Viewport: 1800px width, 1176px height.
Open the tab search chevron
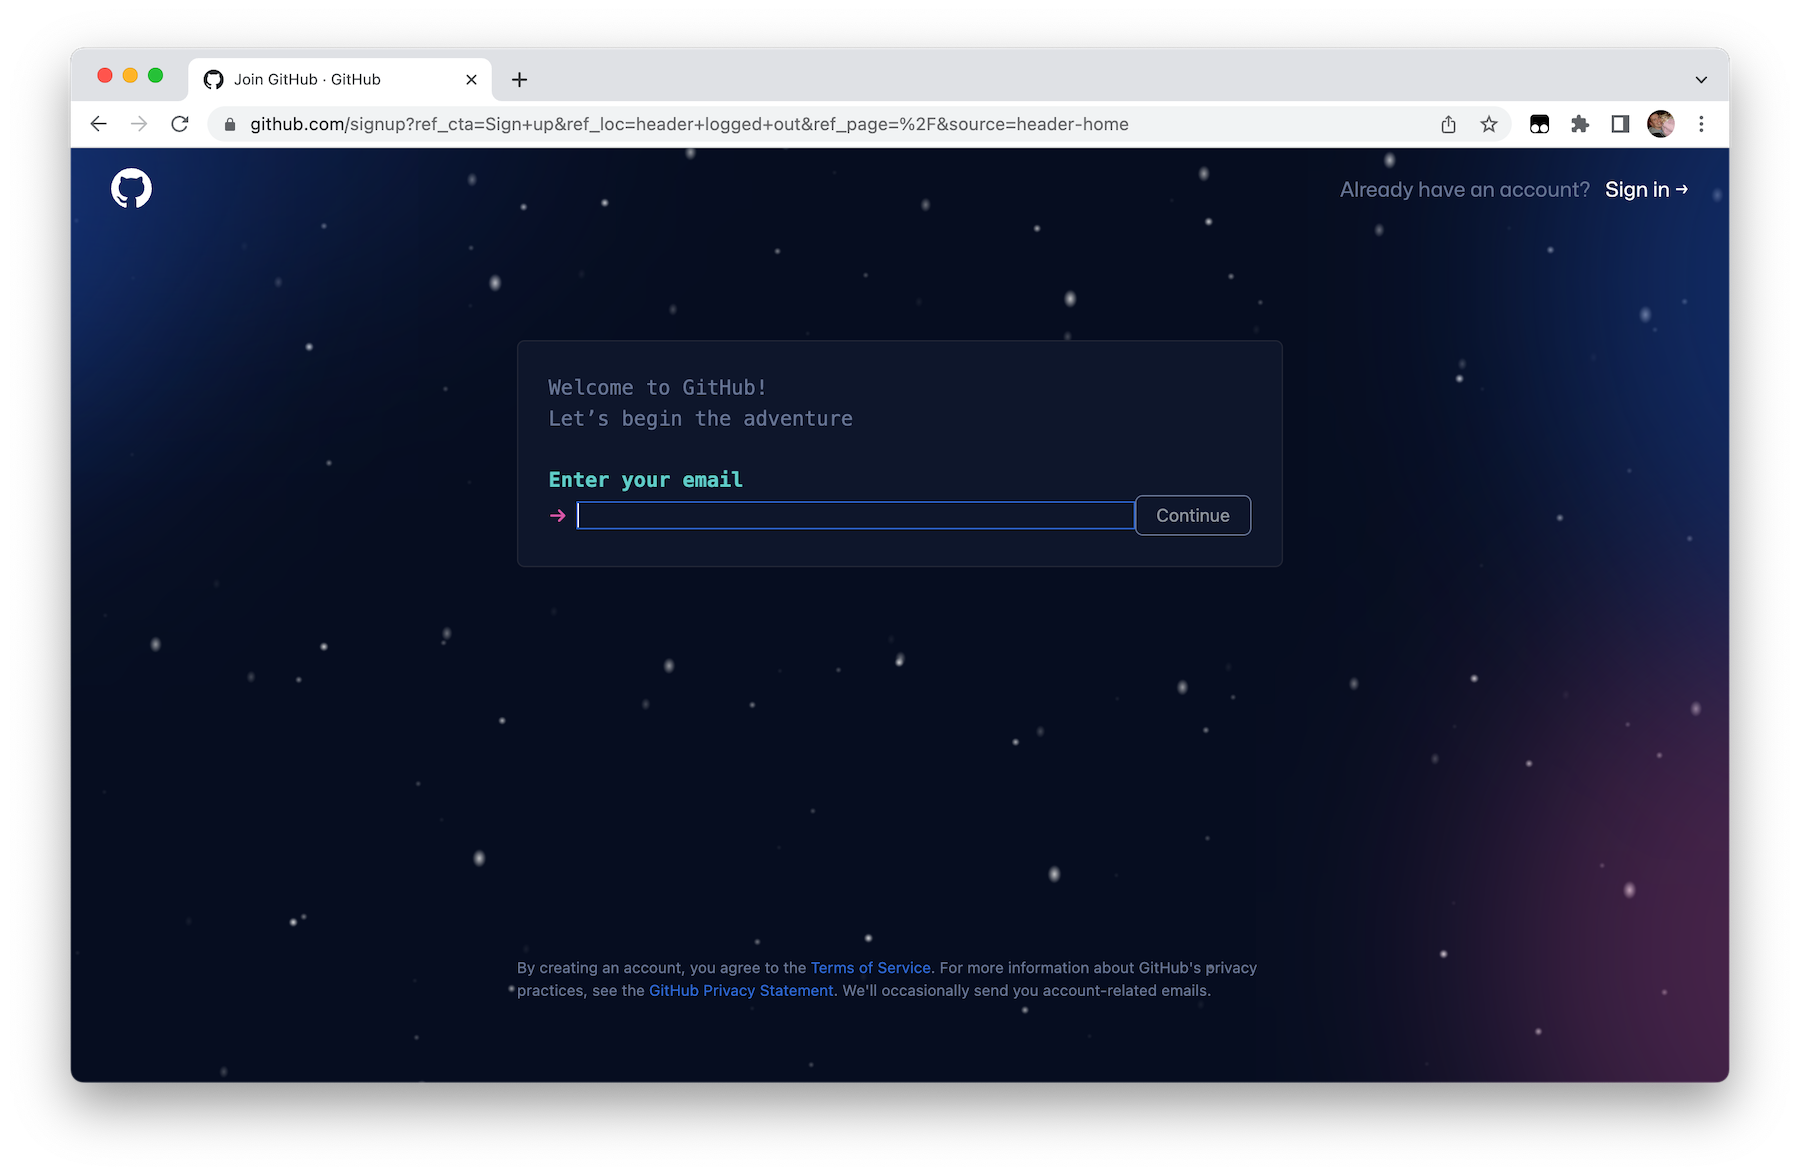(1701, 79)
